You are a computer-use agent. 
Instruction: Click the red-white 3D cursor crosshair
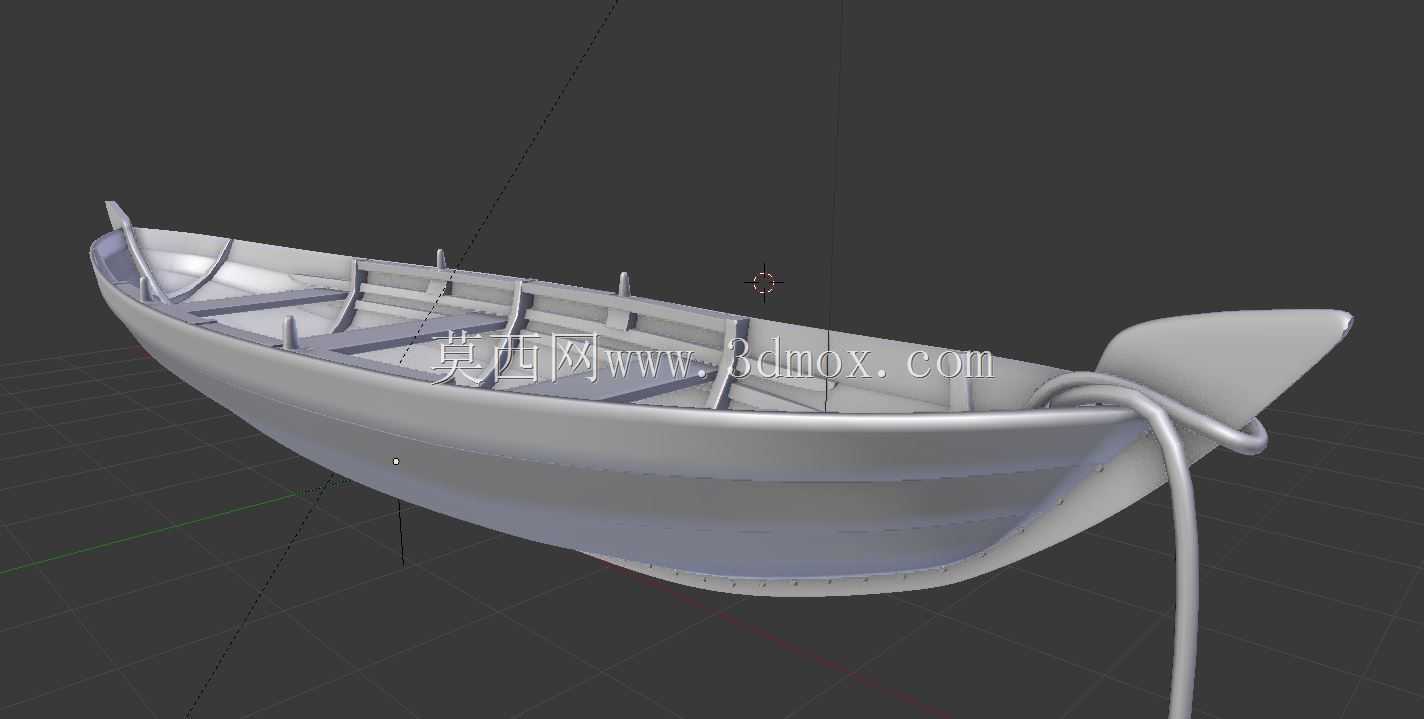click(x=764, y=283)
